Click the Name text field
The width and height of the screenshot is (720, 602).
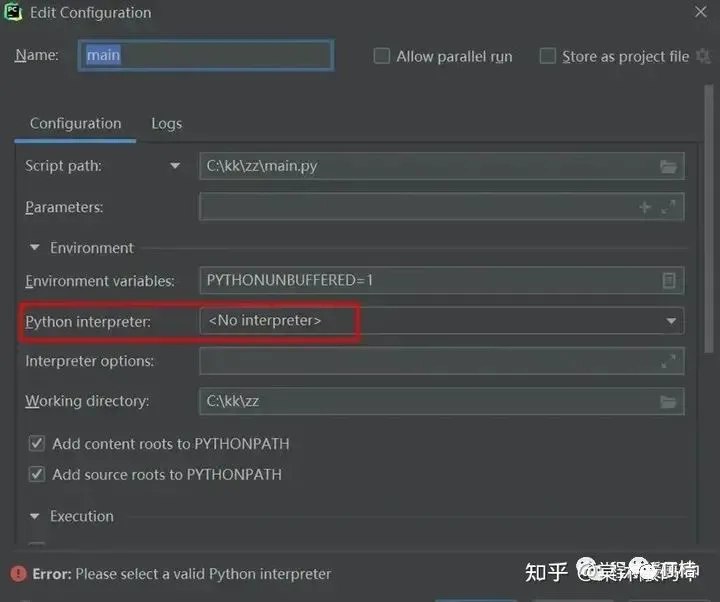click(x=205, y=56)
